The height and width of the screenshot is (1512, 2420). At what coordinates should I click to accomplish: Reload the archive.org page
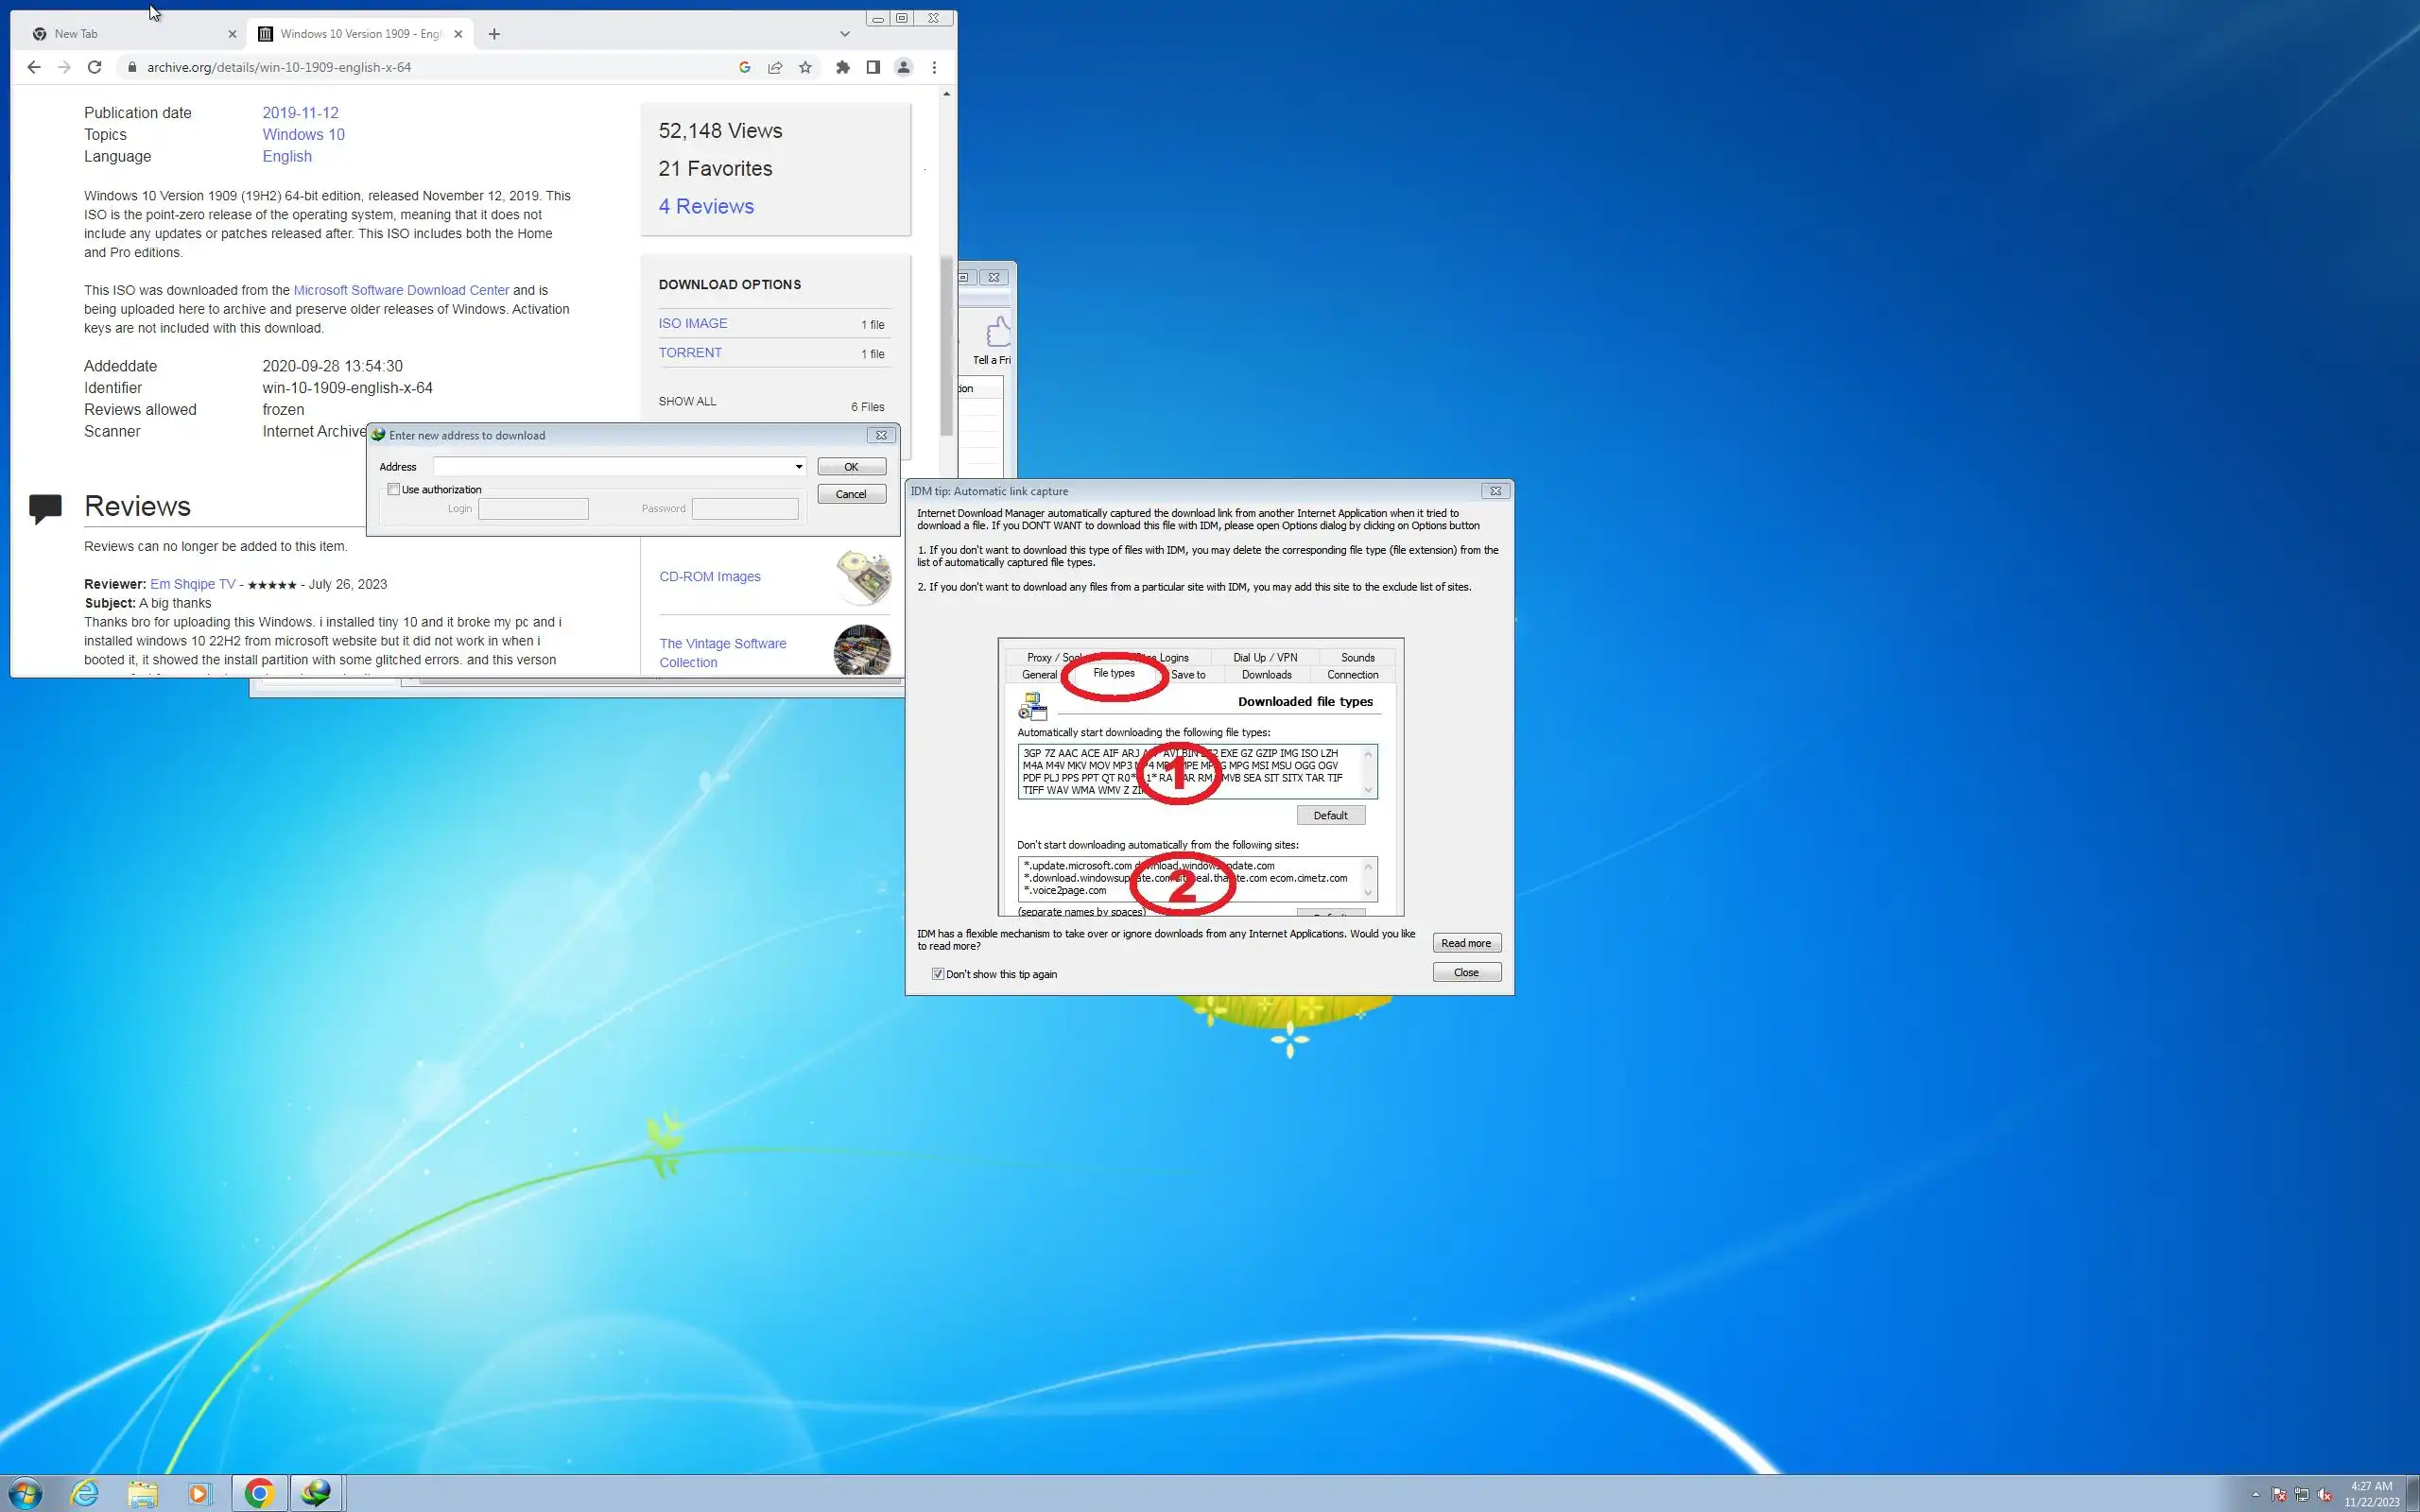click(x=94, y=67)
